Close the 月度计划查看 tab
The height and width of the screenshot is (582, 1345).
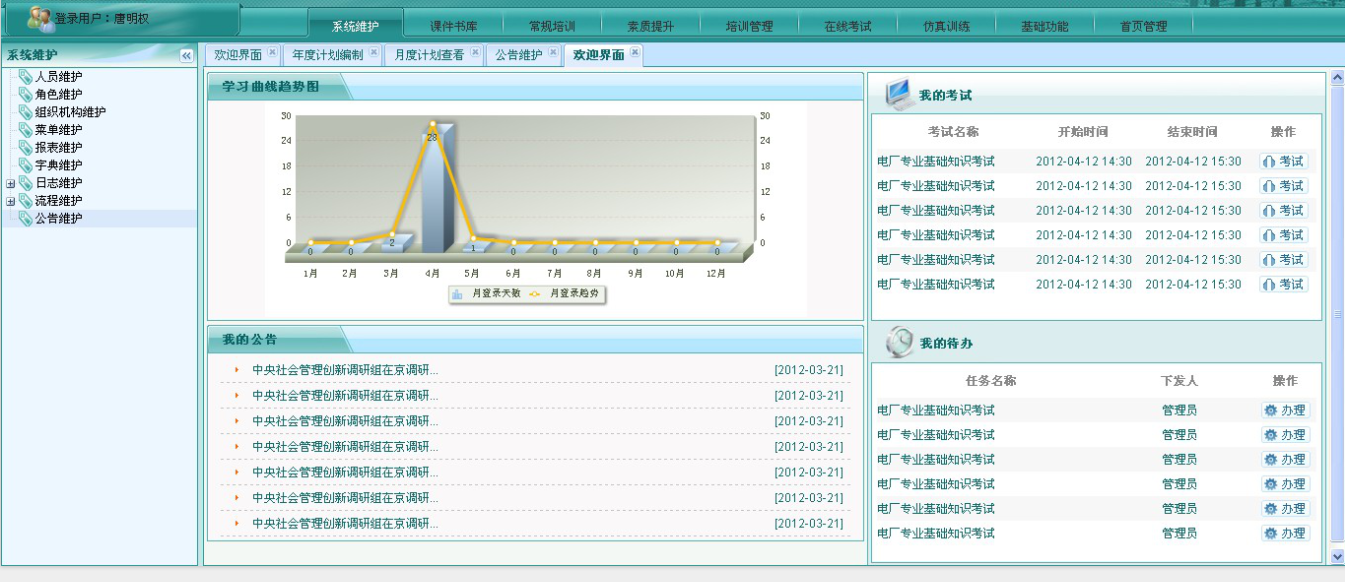[x=475, y=53]
